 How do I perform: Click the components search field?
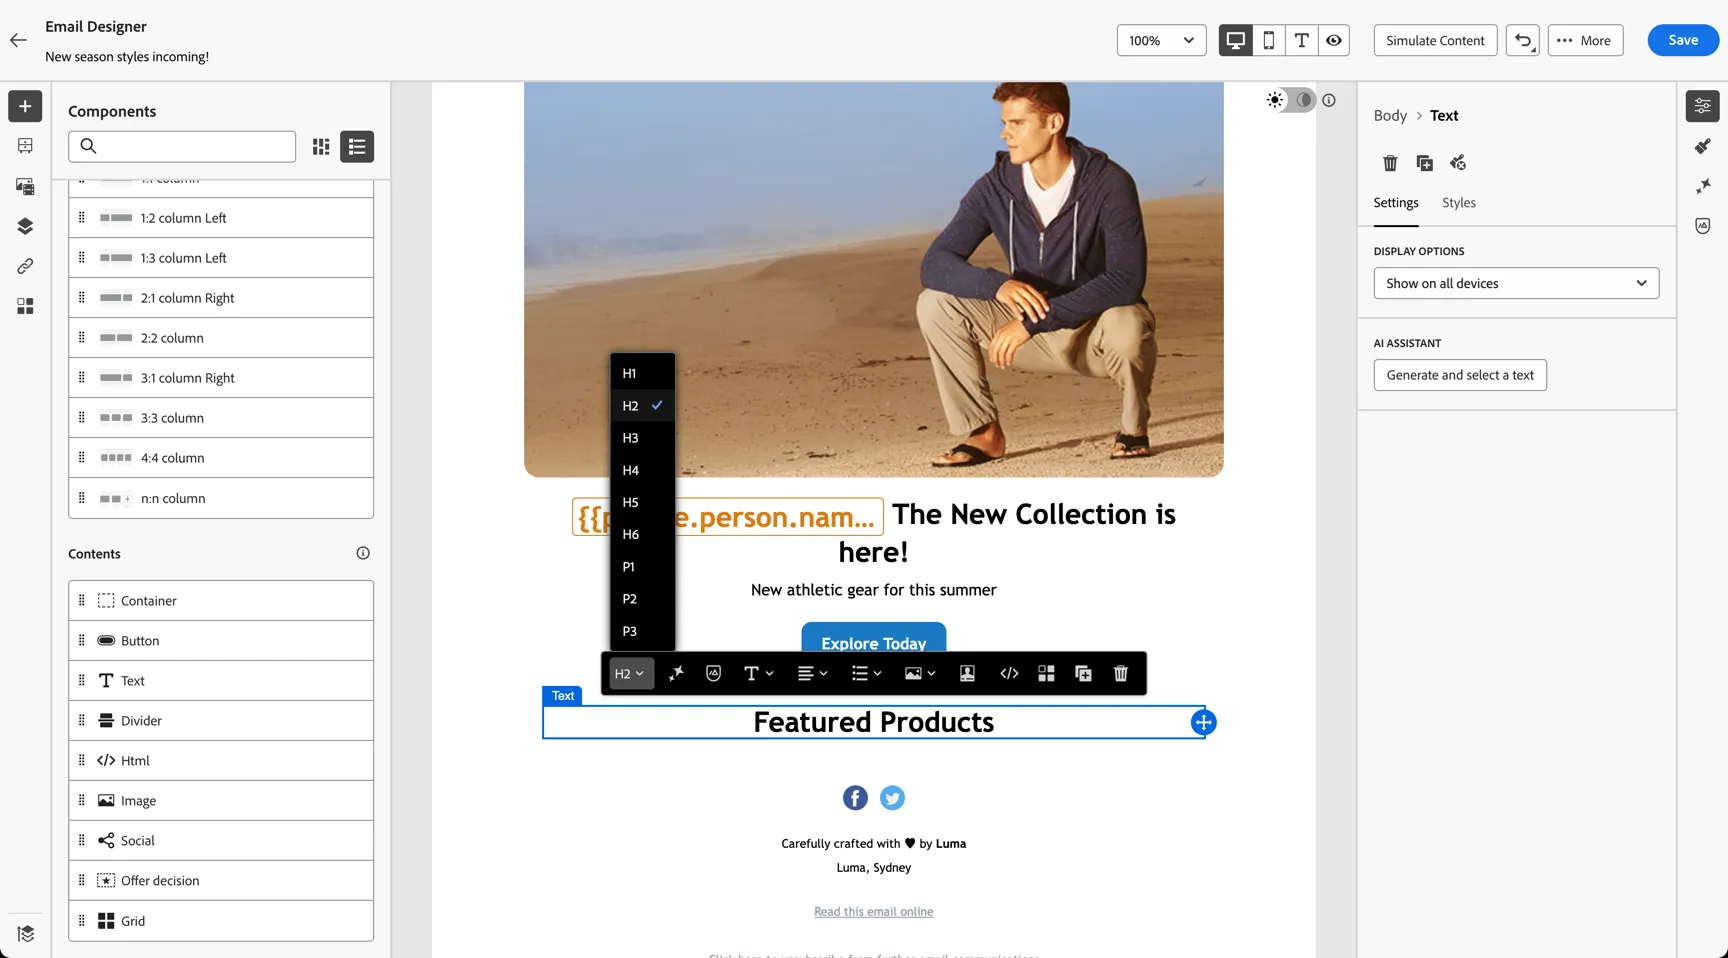[182, 147]
